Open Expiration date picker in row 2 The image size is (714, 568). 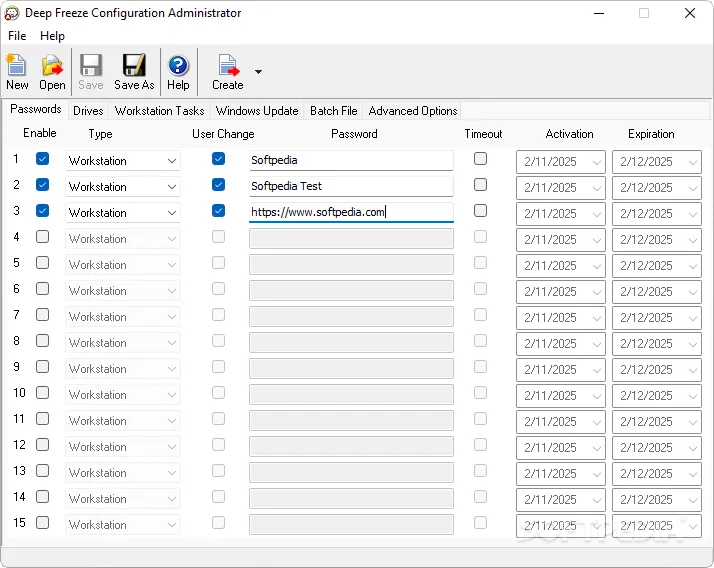point(657,188)
